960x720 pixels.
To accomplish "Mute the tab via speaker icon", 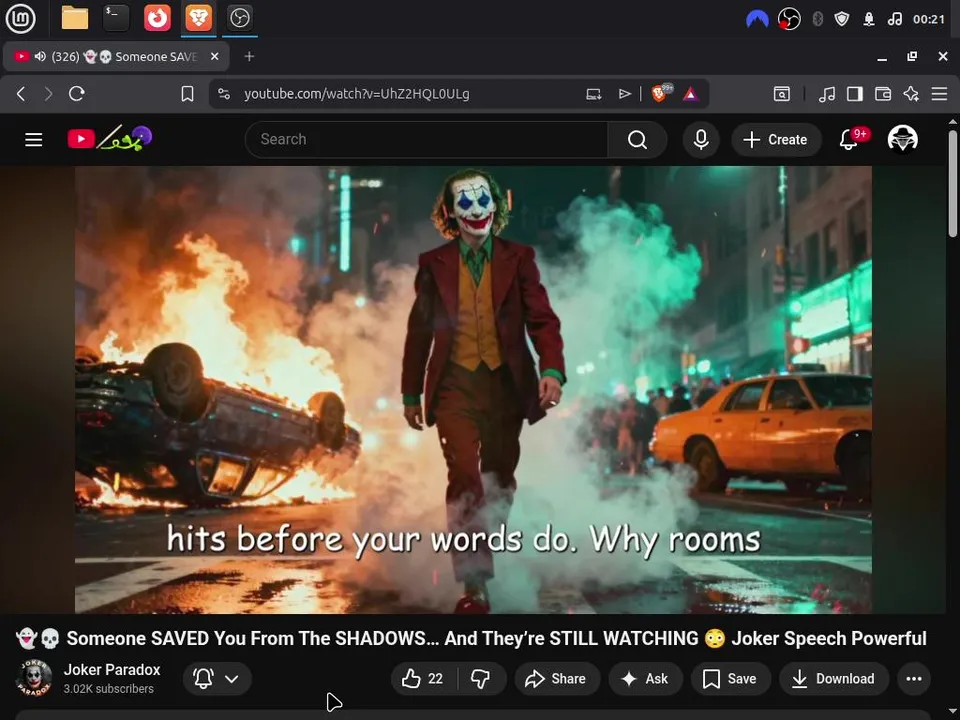I will tap(40, 56).
